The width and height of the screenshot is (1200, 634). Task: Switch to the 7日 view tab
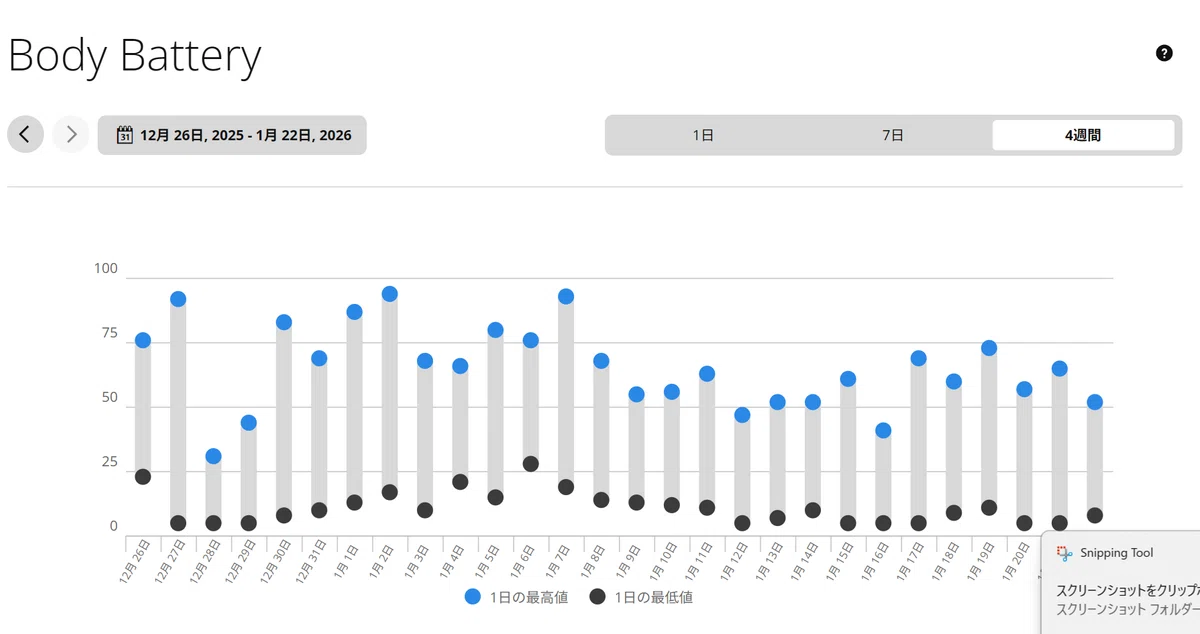pos(893,135)
